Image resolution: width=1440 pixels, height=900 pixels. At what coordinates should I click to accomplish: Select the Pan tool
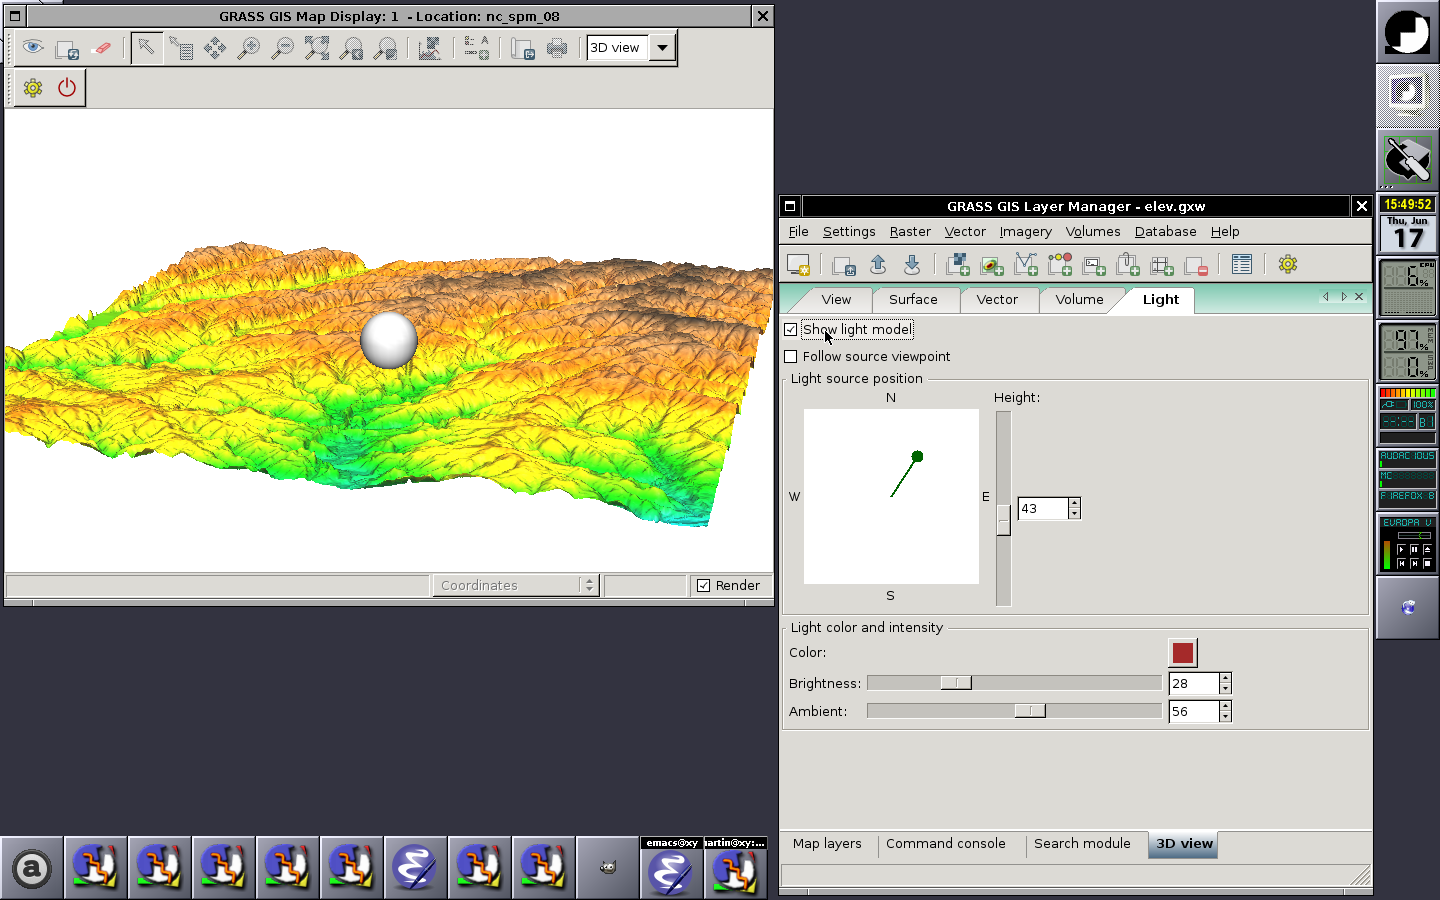click(x=215, y=48)
